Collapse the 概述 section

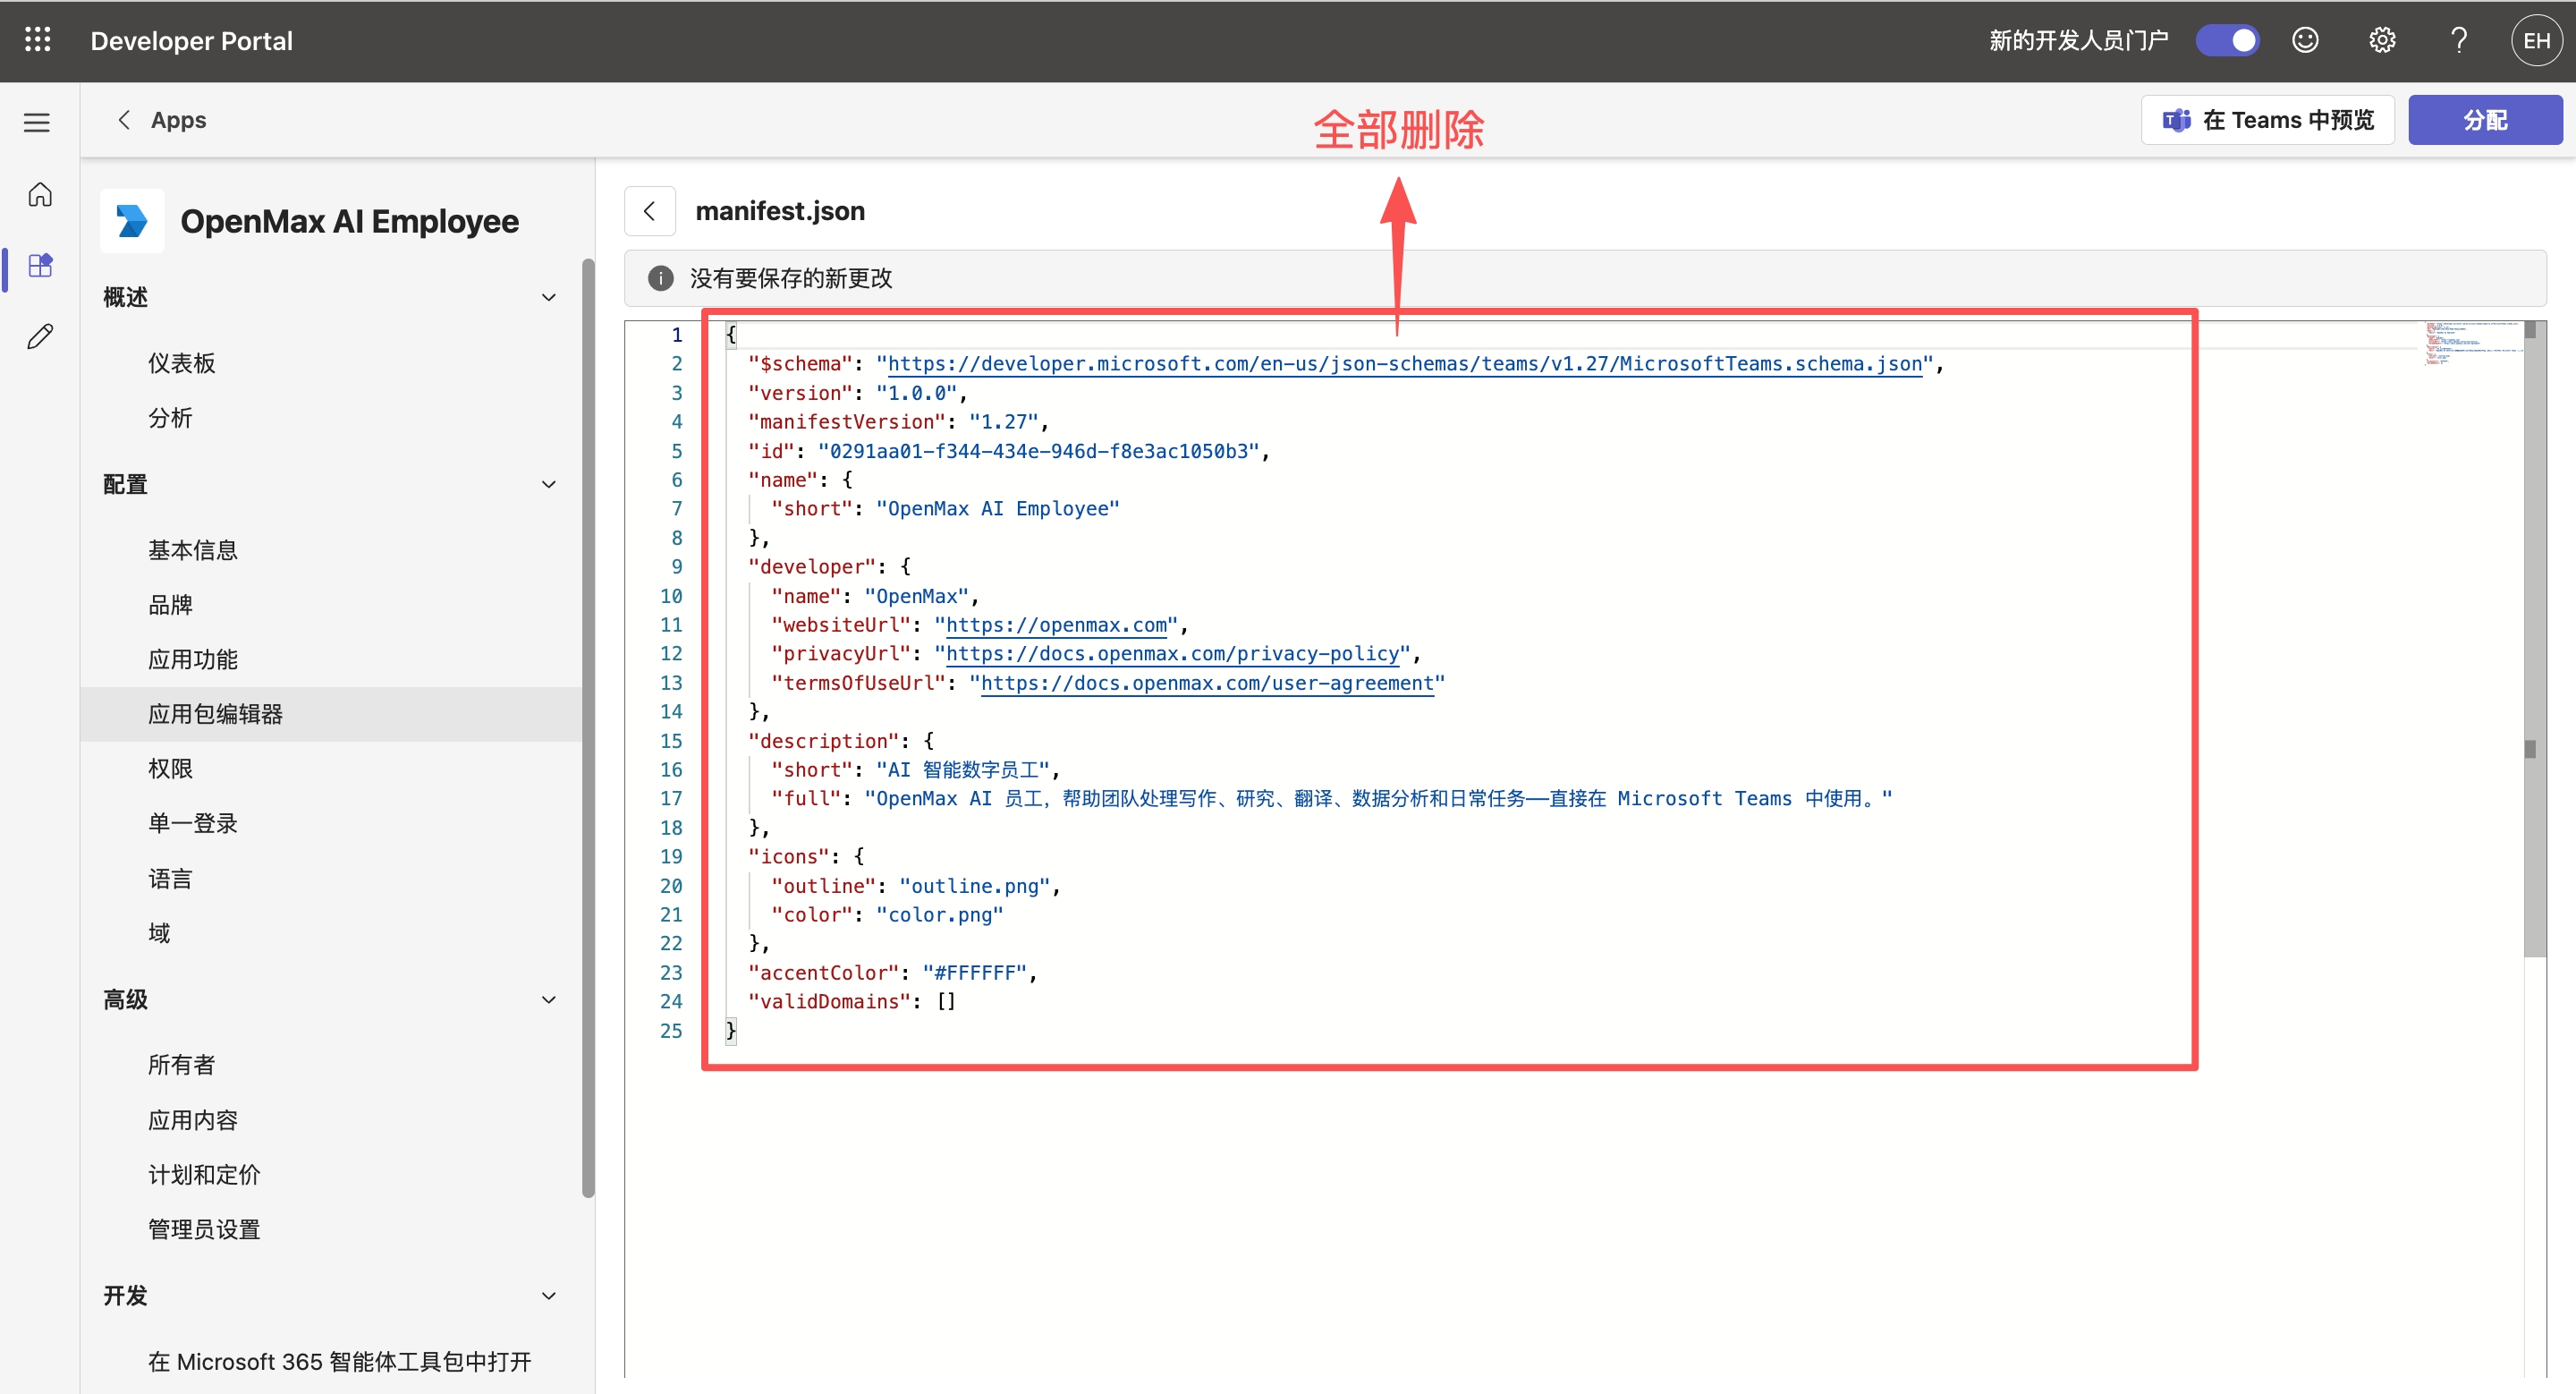click(549, 297)
